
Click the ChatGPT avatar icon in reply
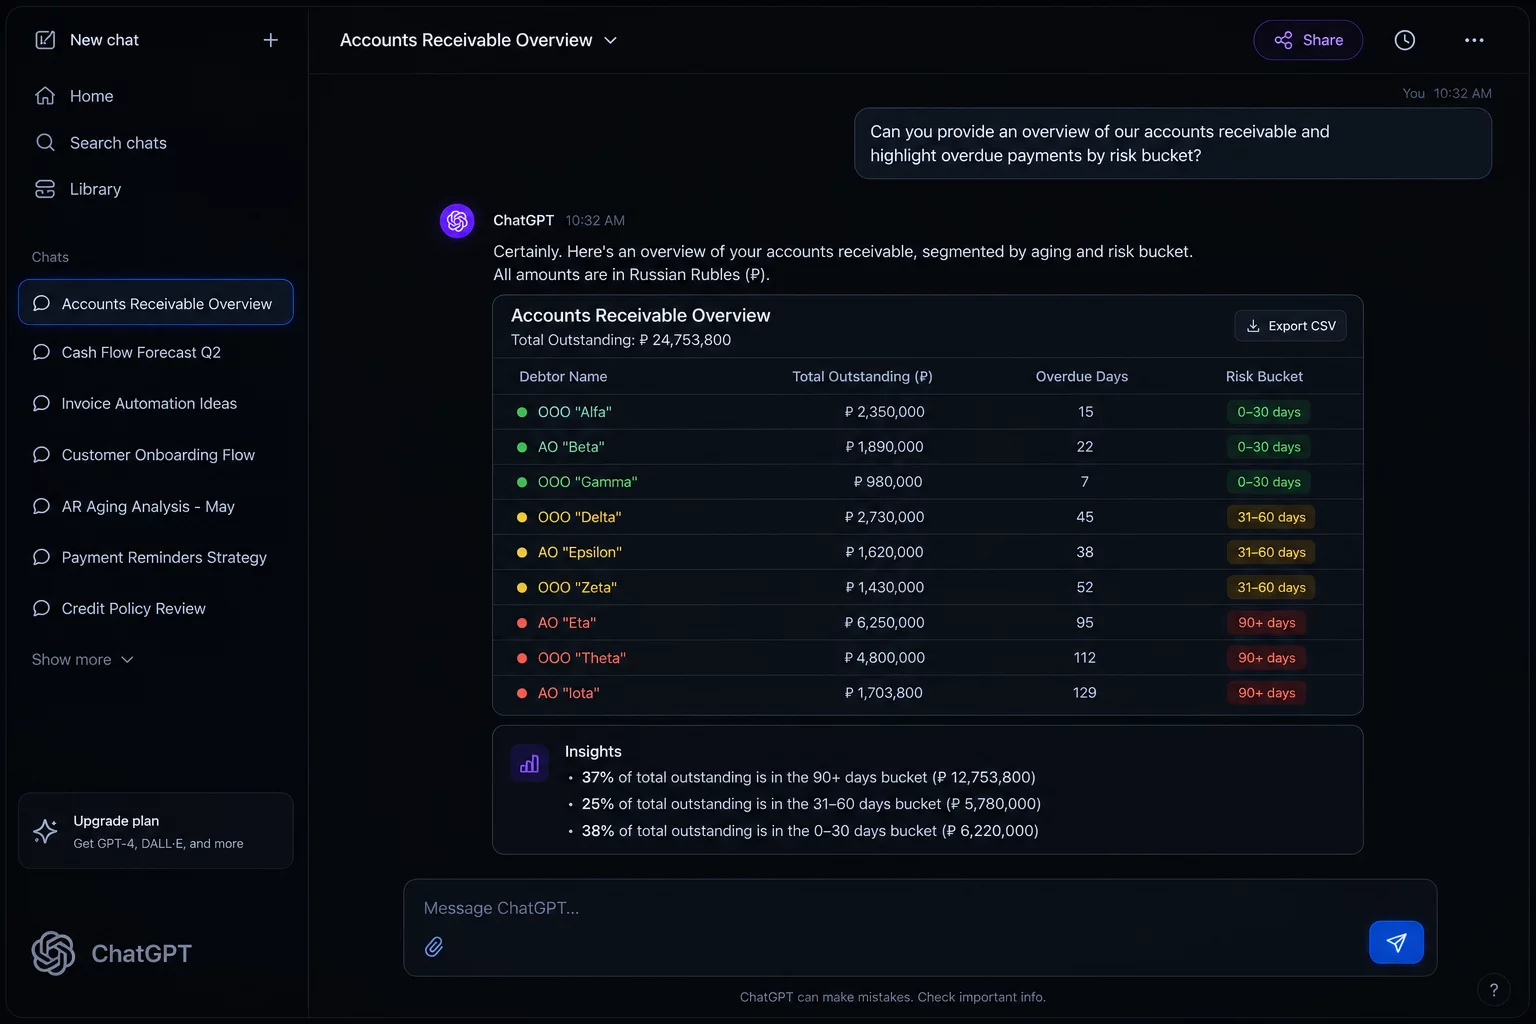457,220
